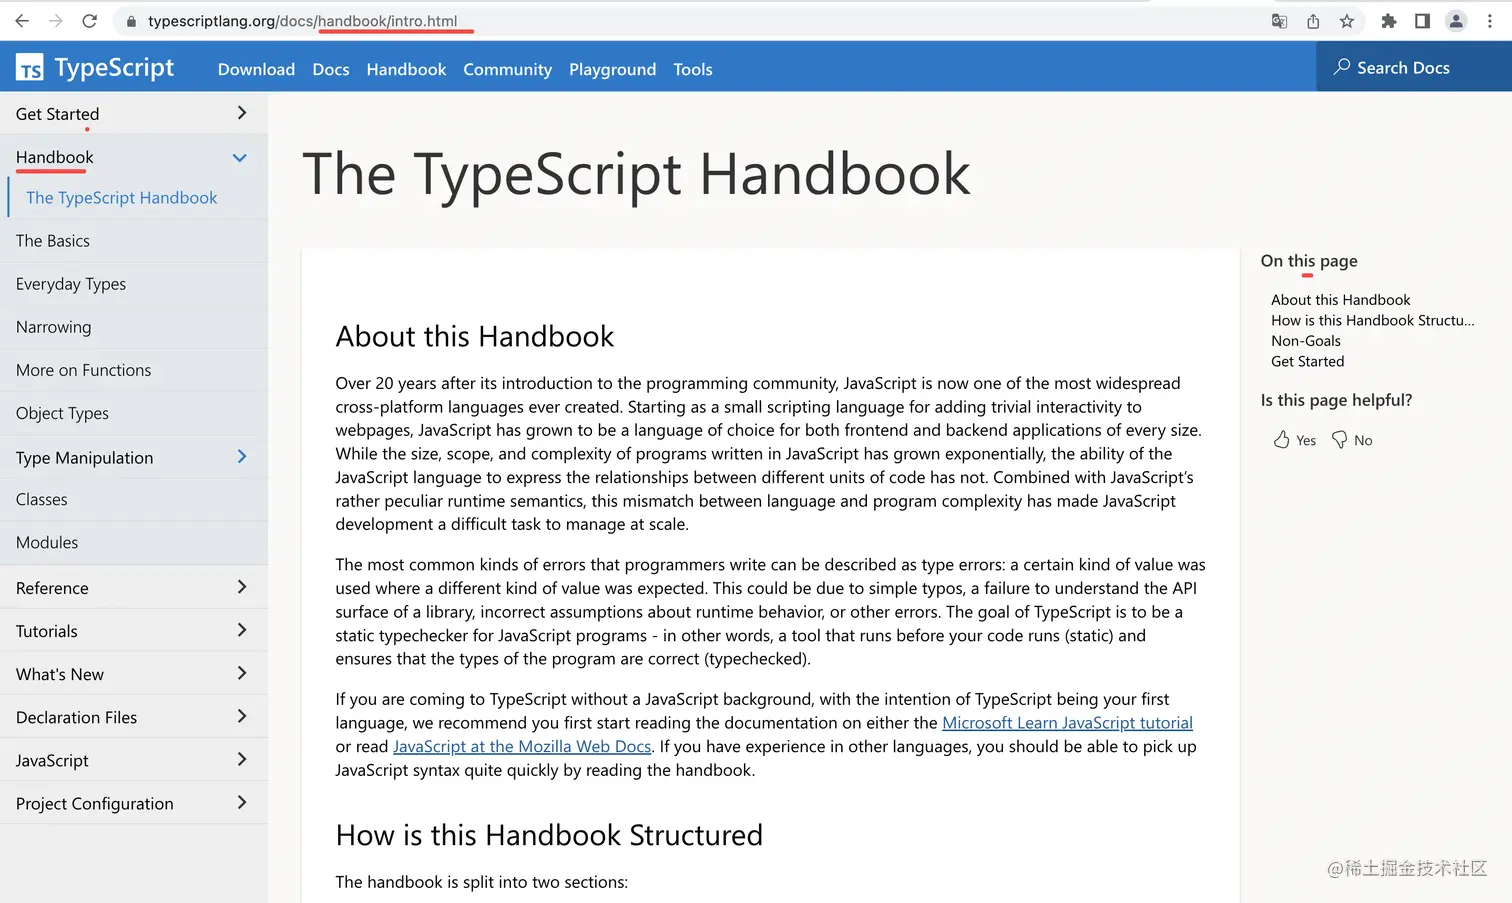Open Object Types sidebar page
1512x903 pixels.
pos(62,413)
